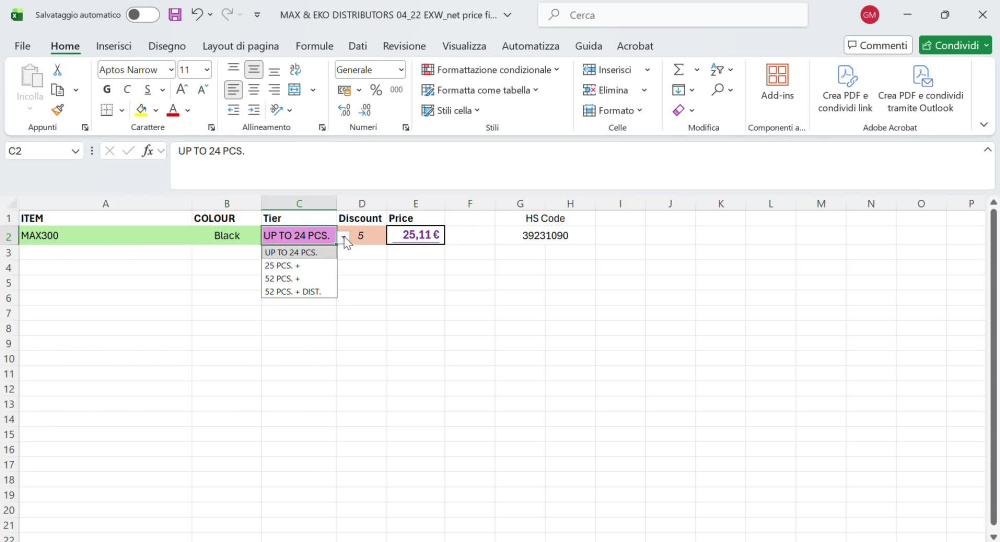Open the Name Box dropdown arrow
The image size is (1000, 542).
(x=75, y=151)
